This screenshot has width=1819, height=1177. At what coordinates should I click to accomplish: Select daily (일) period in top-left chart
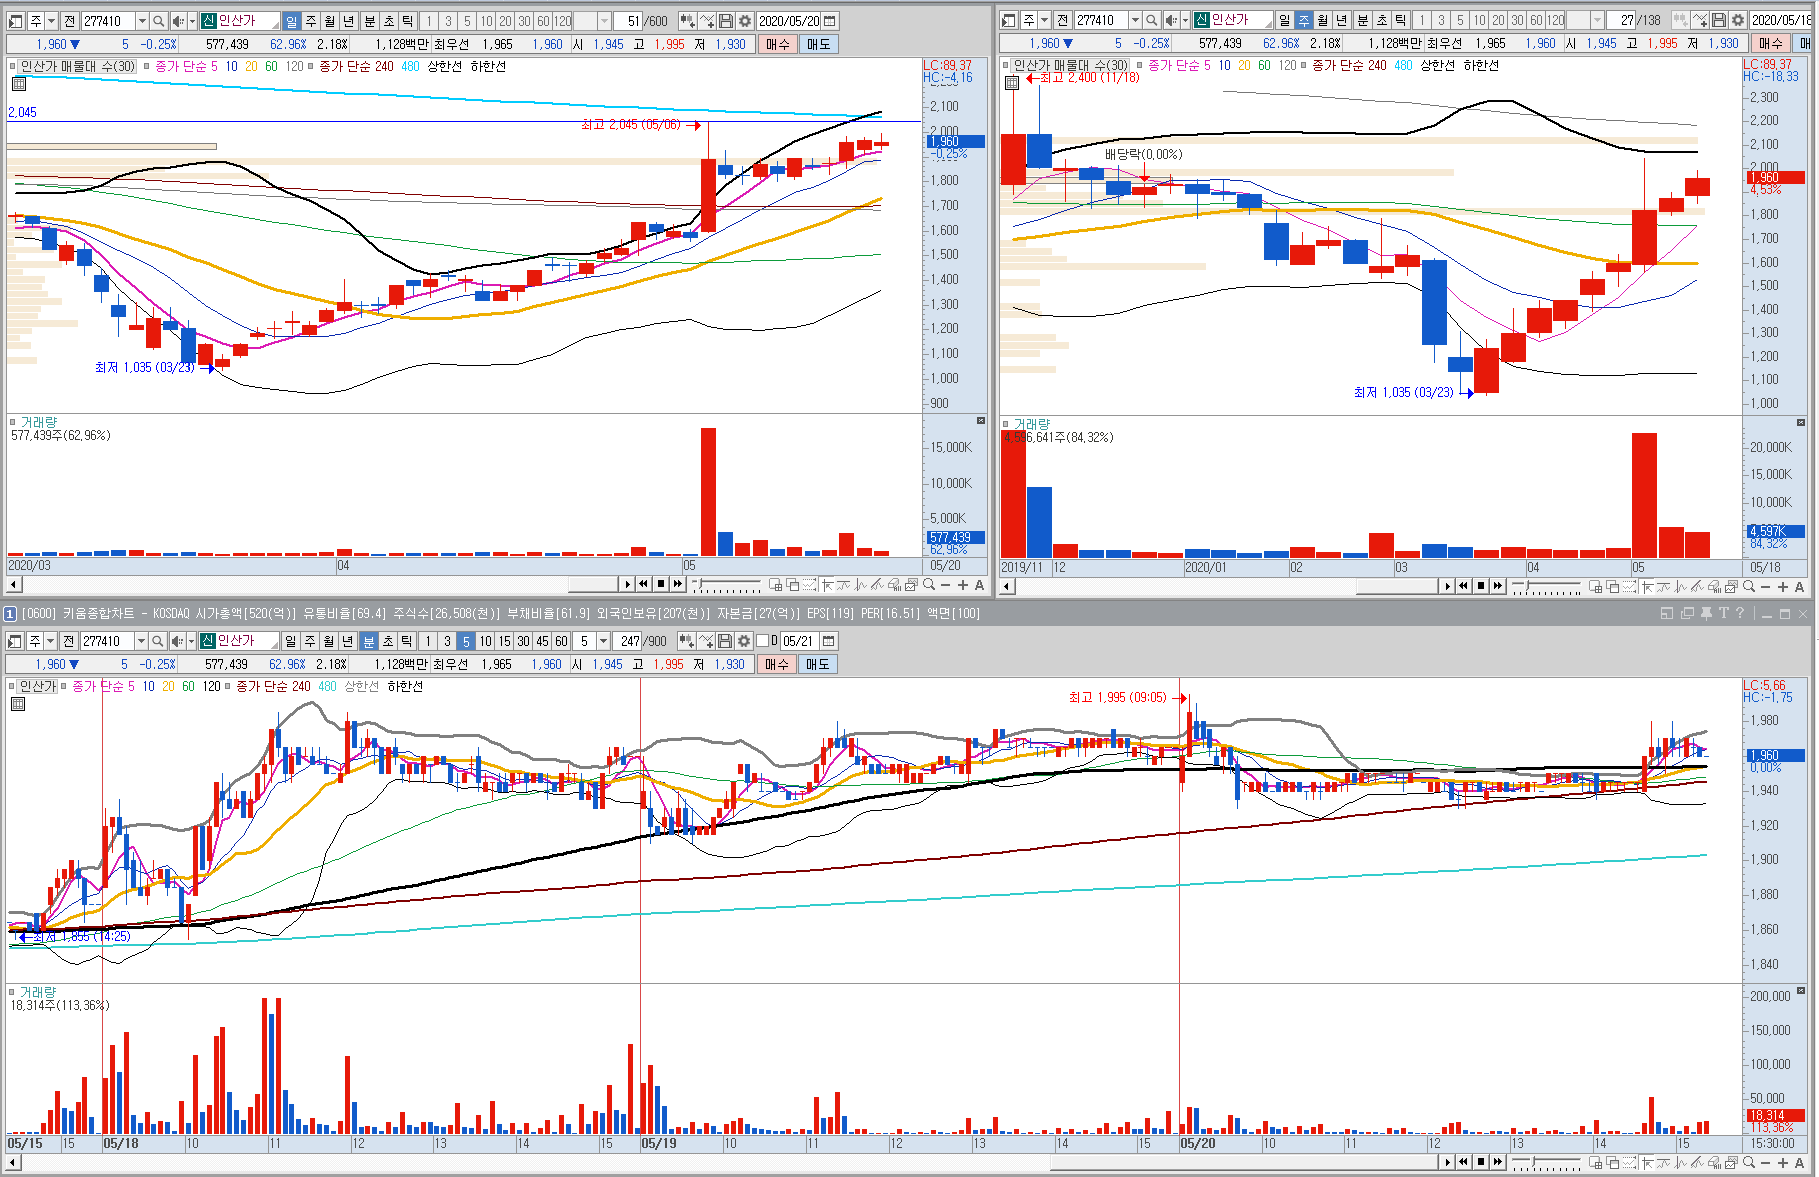pyautogui.click(x=291, y=21)
